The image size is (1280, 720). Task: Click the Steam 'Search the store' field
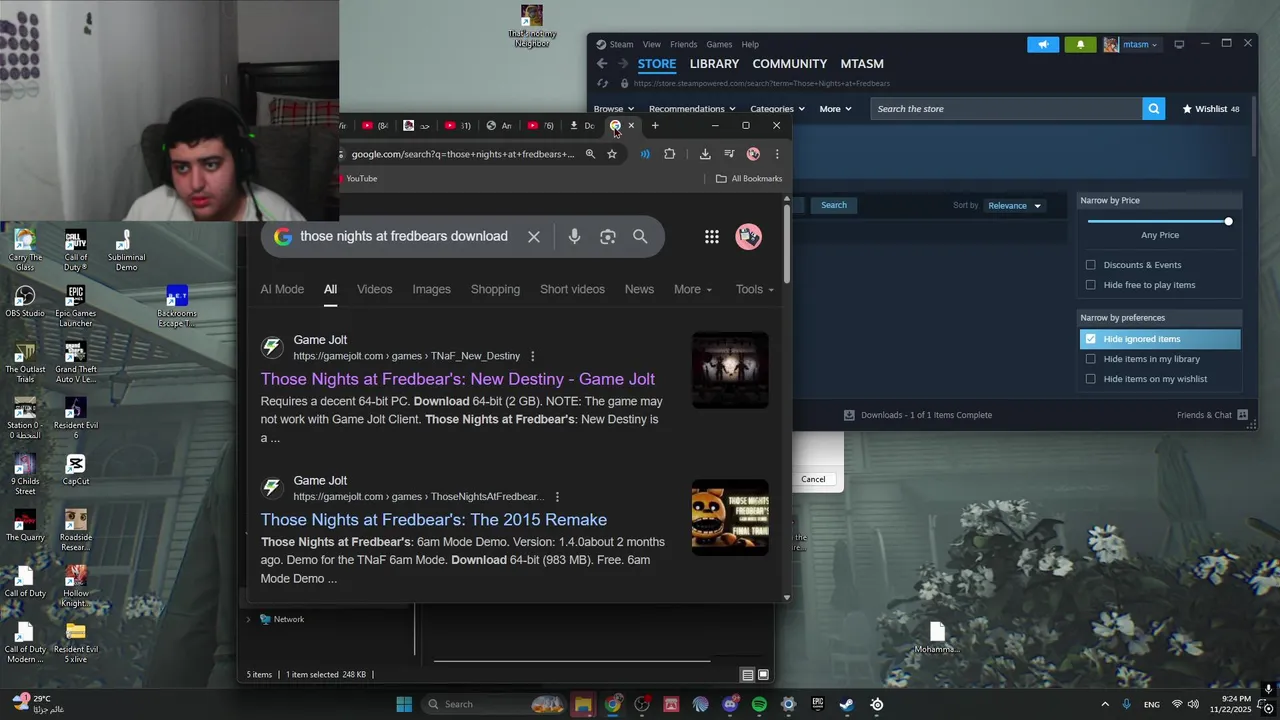point(1006,109)
